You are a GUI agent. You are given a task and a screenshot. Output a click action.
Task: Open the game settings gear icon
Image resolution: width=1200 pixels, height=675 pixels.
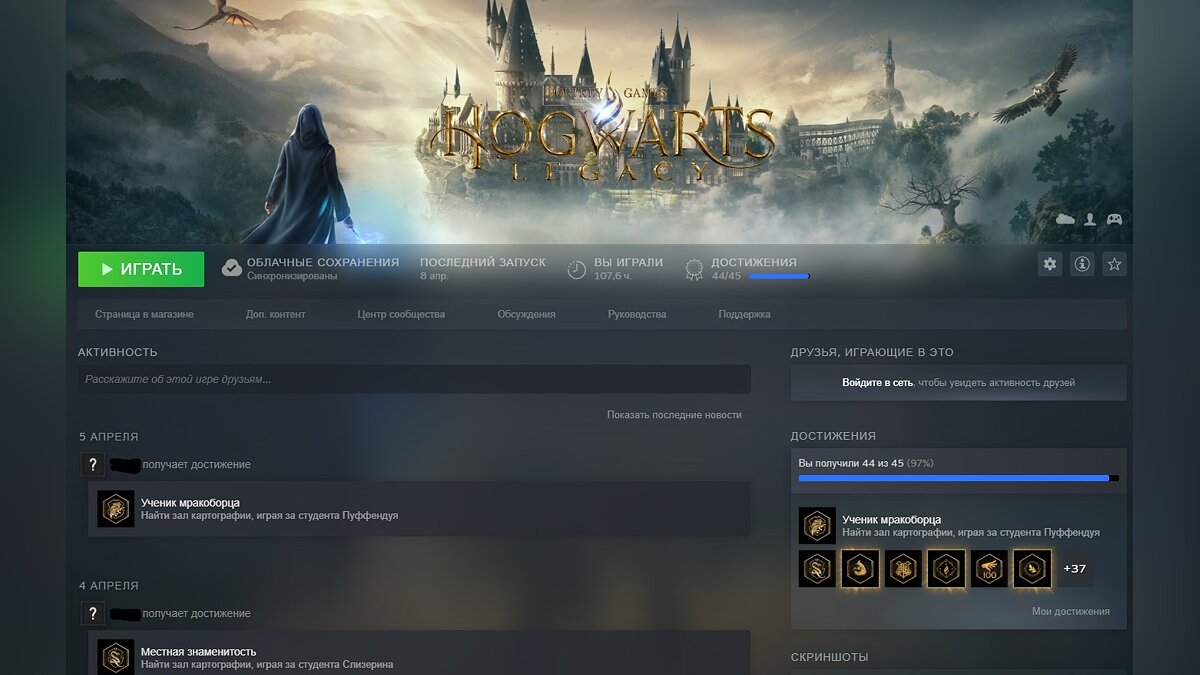point(1049,264)
